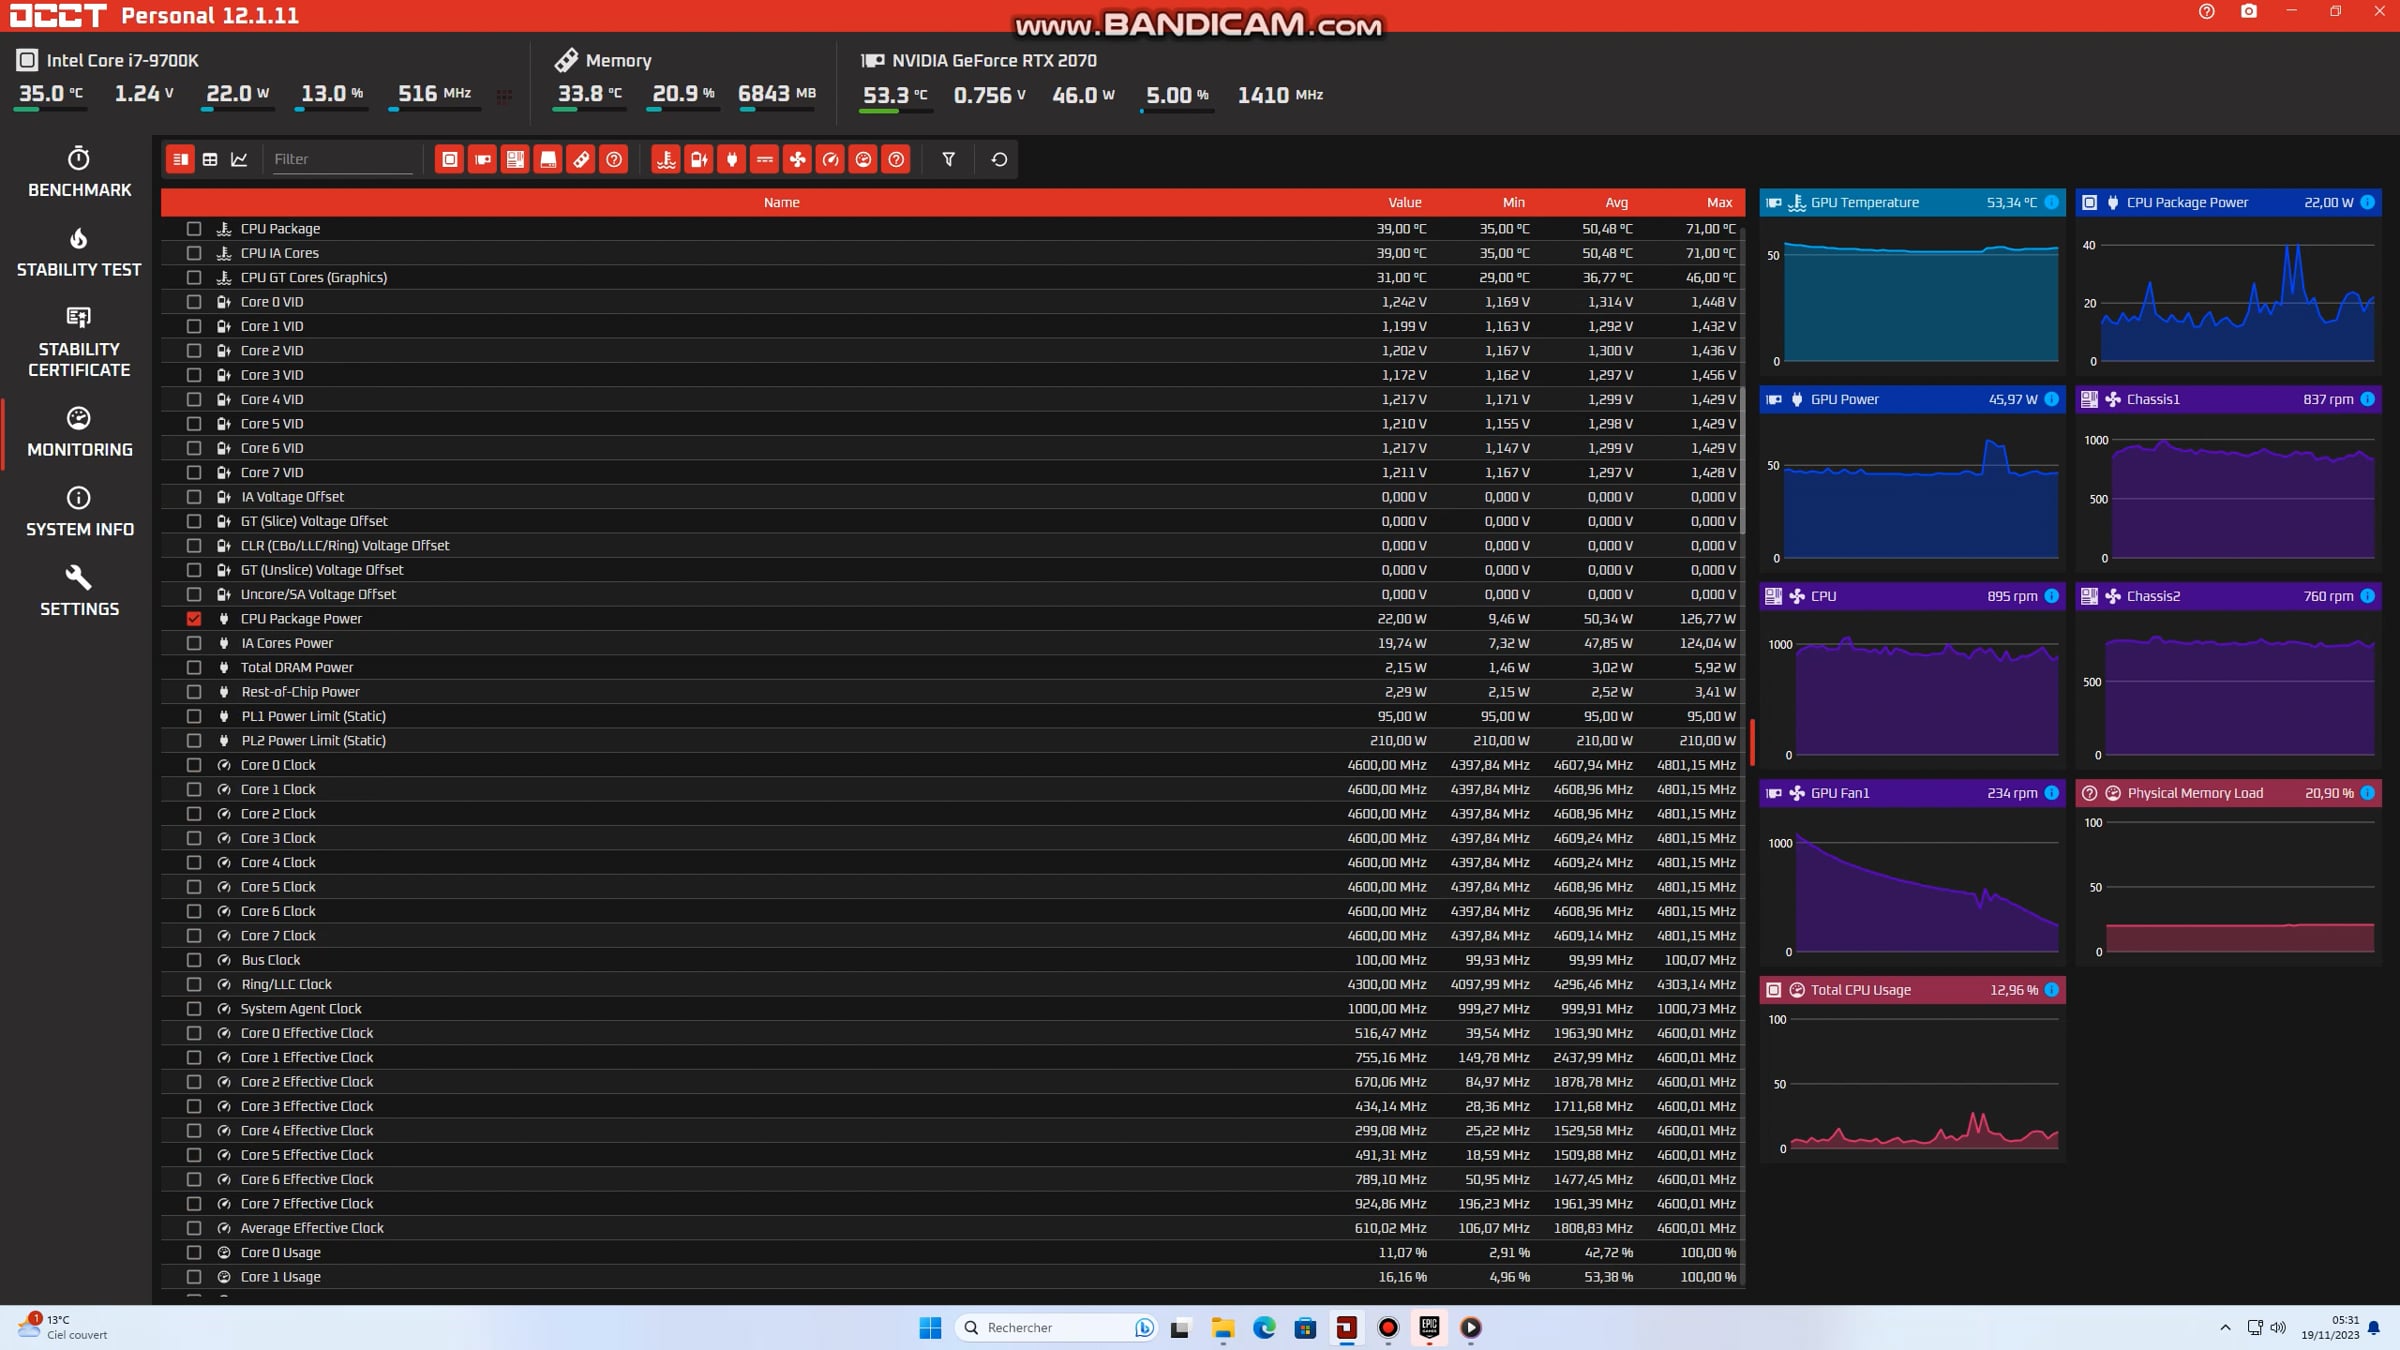Check the Core 0 Clock checkbox
Image resolution: width=2400 pixels, height=1350 pixels.
pos(194,765)
